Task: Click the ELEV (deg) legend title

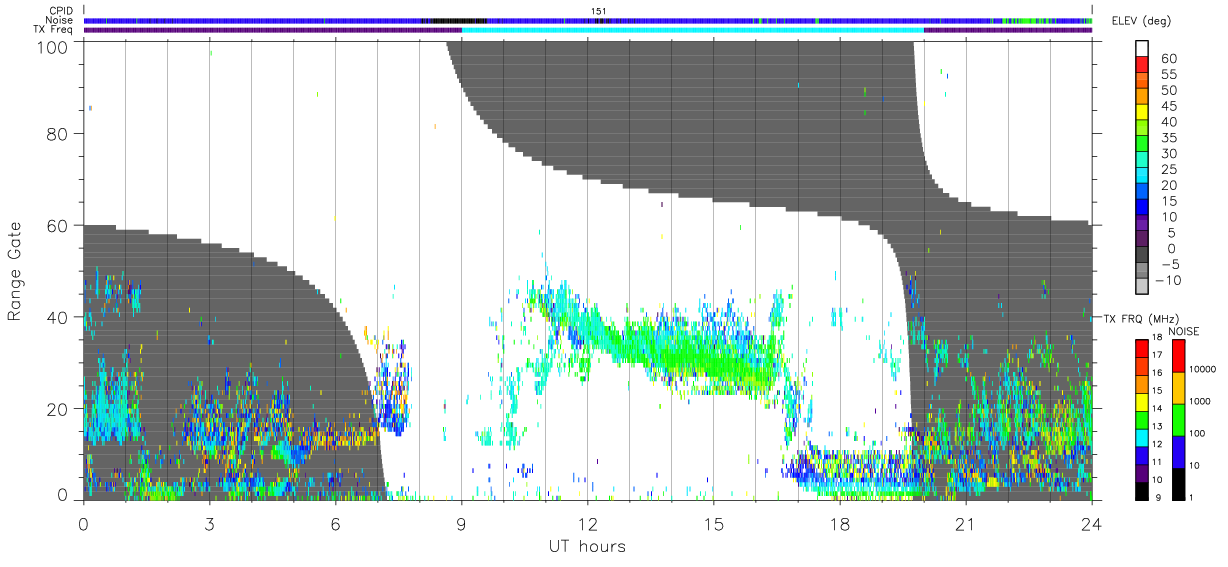Action: 1141,21
